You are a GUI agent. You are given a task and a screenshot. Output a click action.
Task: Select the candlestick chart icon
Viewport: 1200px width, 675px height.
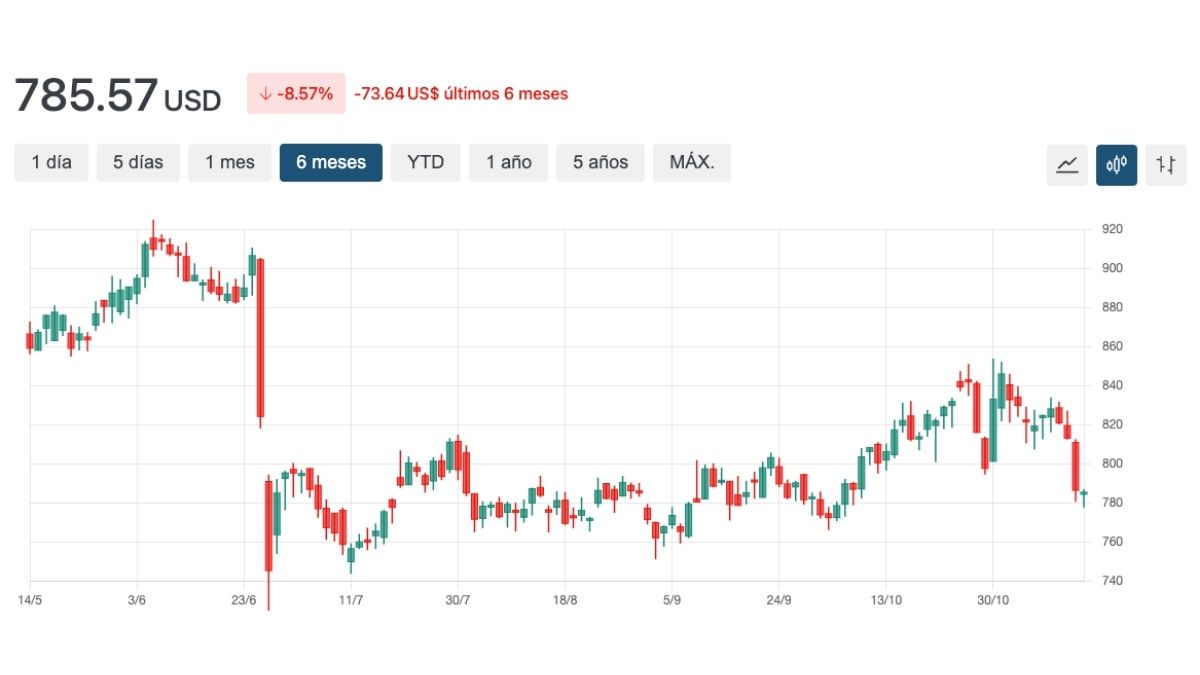(x=1116, y=164)
